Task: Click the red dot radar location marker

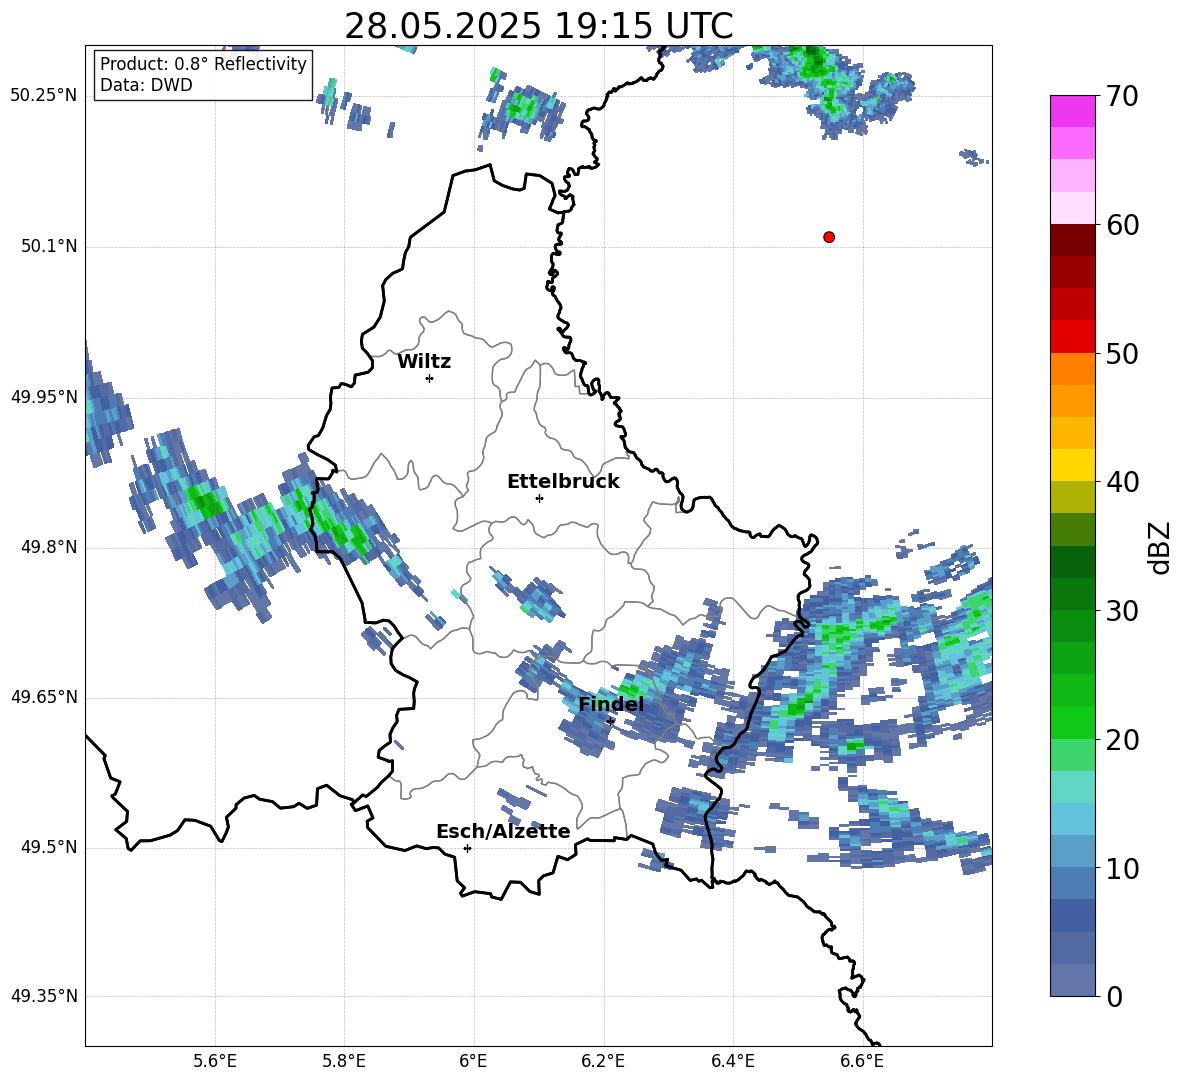Action: (x=829, y=237)
